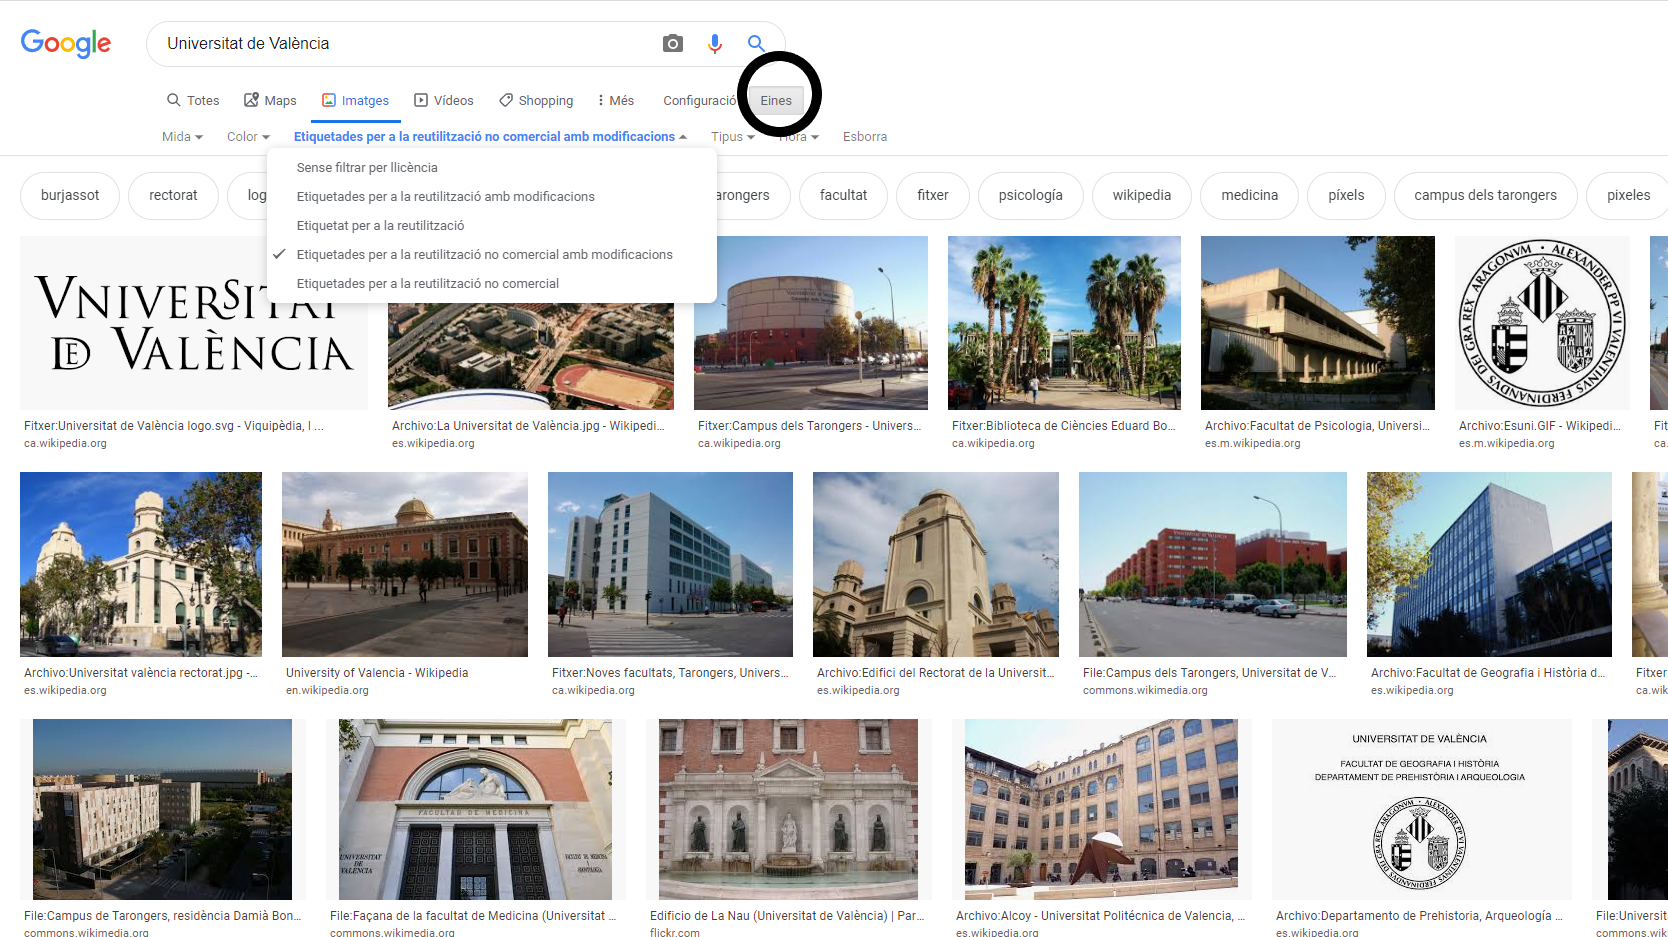
Task: Open the Imatges tab
Action: pos(355,100)
